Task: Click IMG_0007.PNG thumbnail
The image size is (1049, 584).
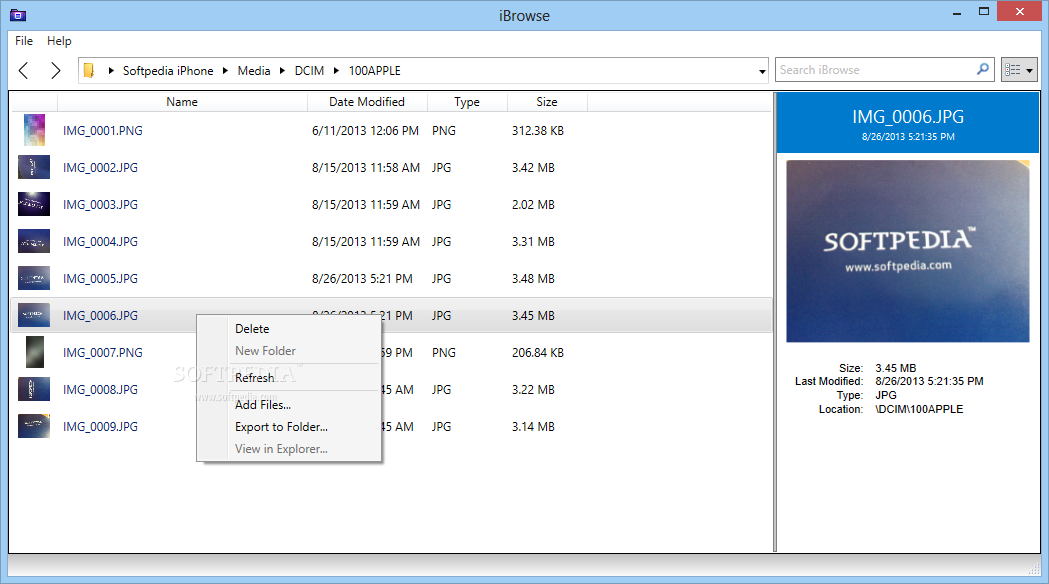Action: pos(34,352)
